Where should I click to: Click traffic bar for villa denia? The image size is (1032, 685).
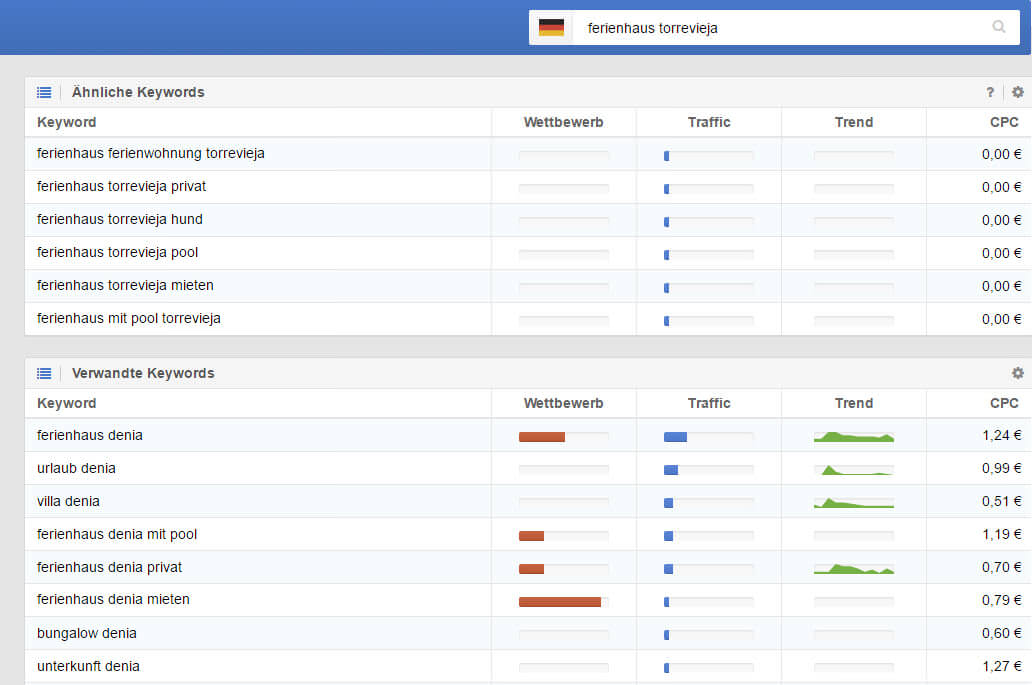tap(708, 503)
